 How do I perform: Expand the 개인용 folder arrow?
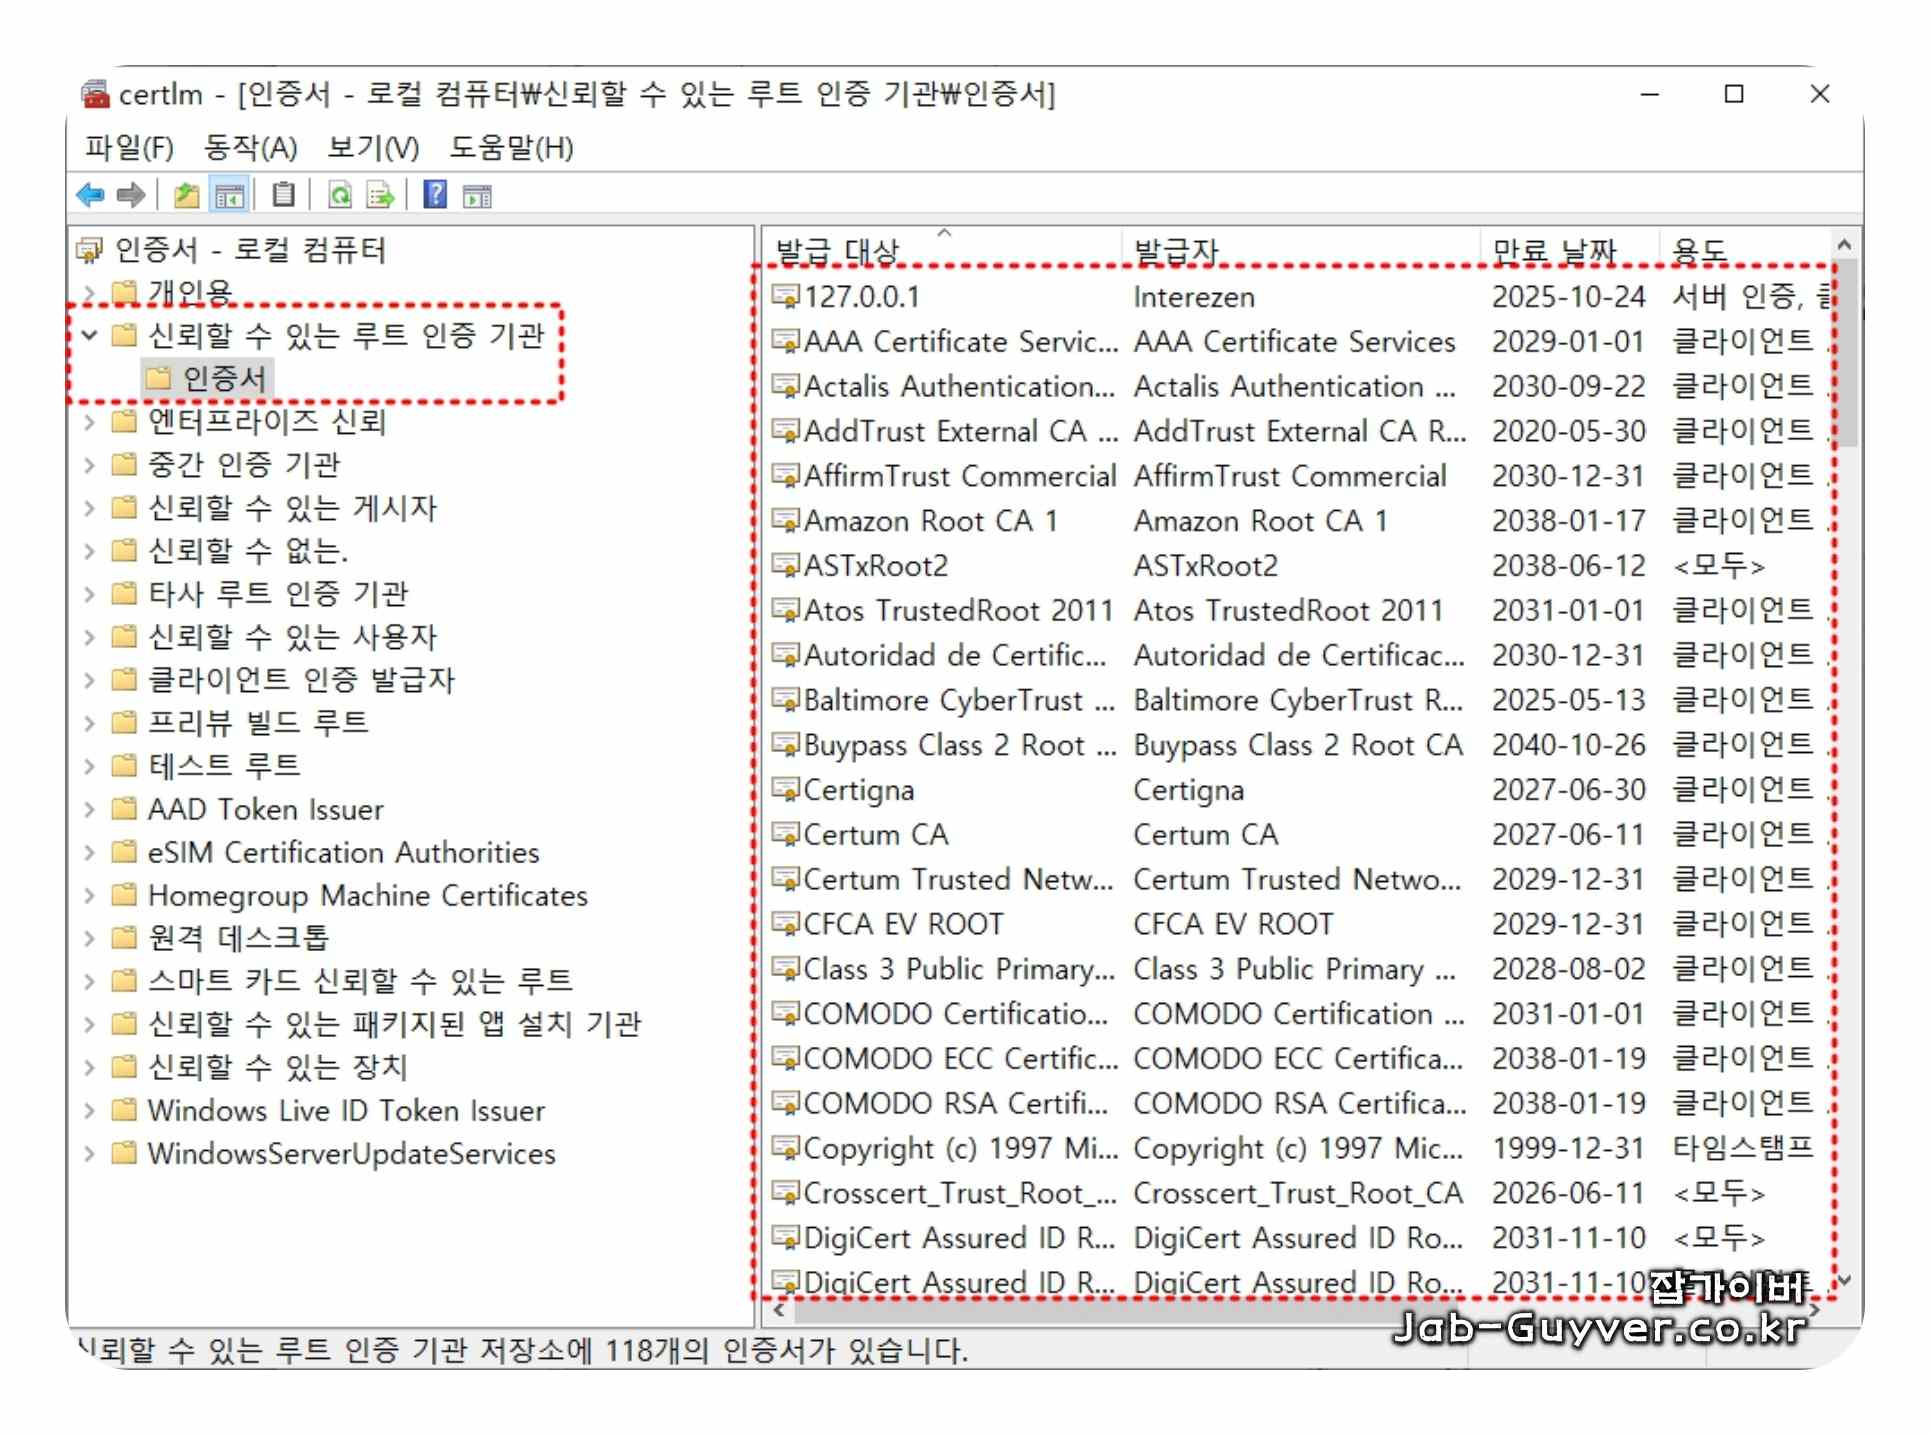tap(90, 293)
